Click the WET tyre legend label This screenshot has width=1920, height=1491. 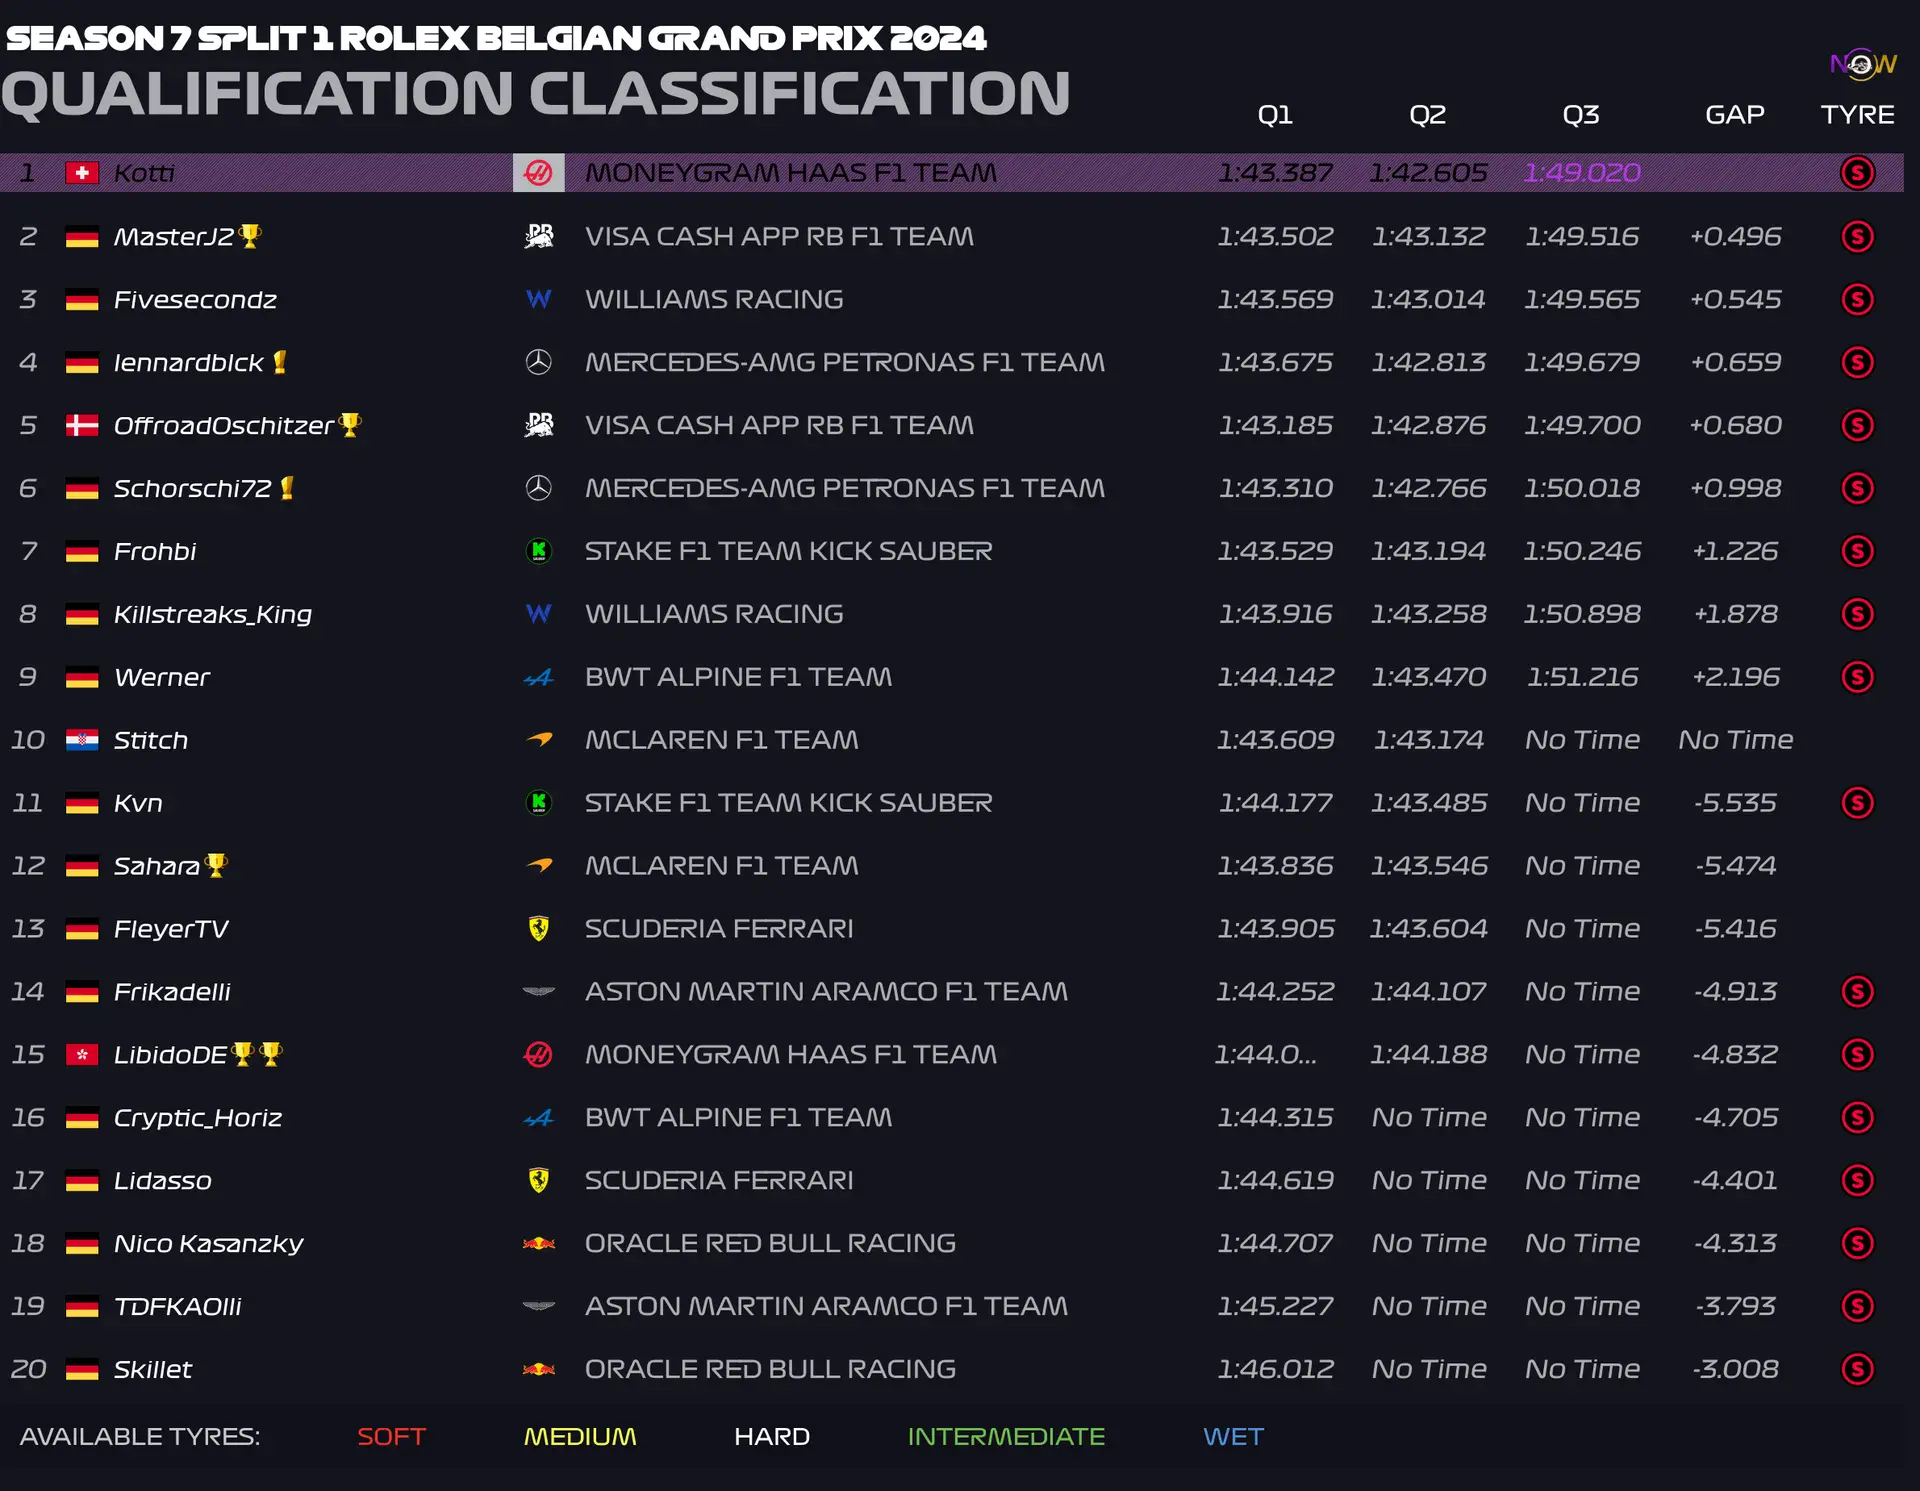click(x=1233, y=1437)
